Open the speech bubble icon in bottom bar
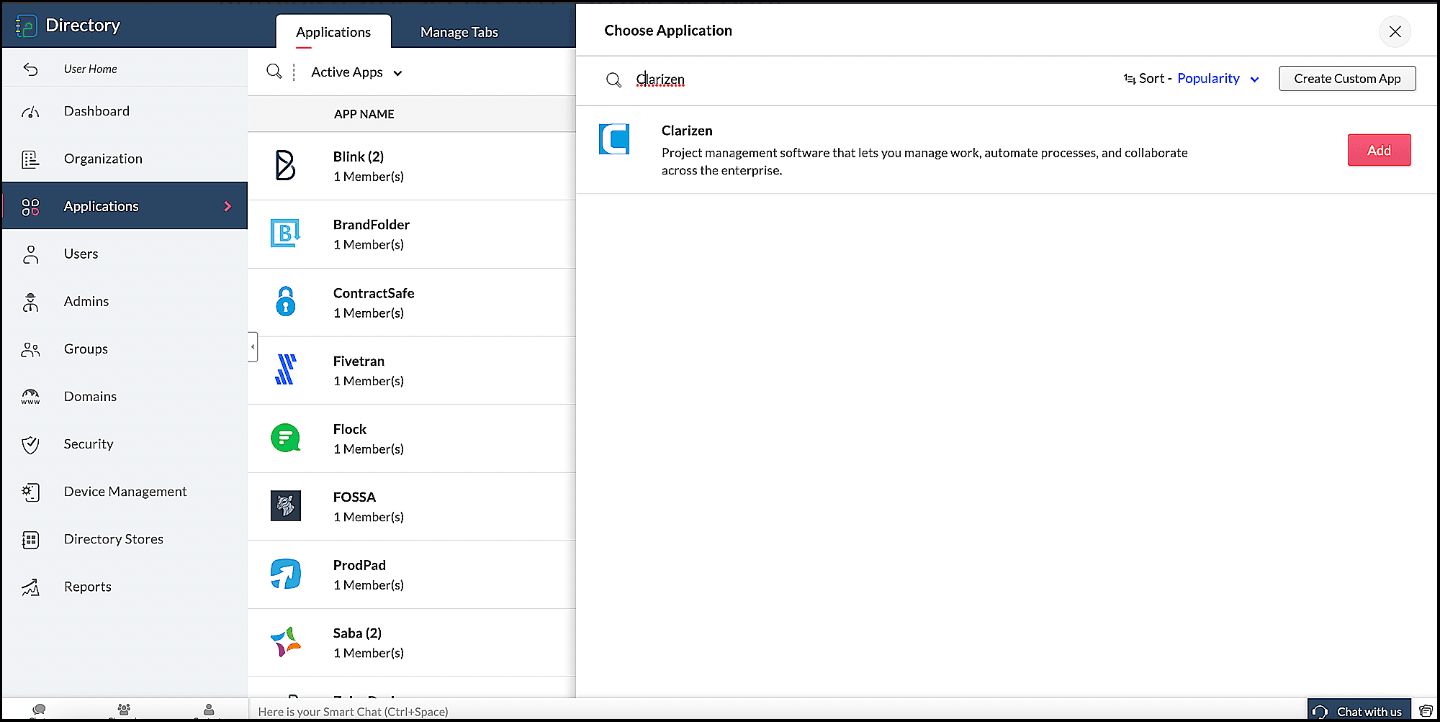 (x=39, y=710)
